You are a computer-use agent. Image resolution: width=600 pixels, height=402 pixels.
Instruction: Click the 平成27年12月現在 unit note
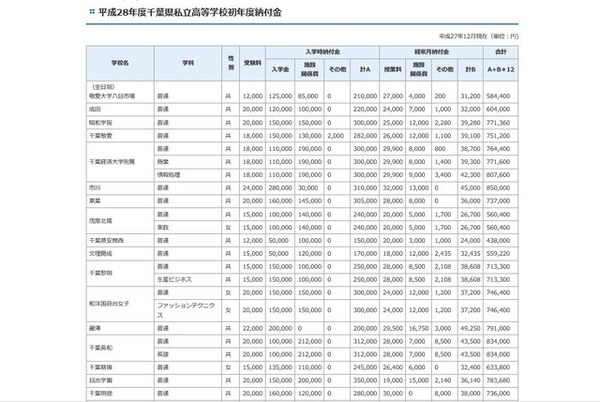[x=478, y=36]
